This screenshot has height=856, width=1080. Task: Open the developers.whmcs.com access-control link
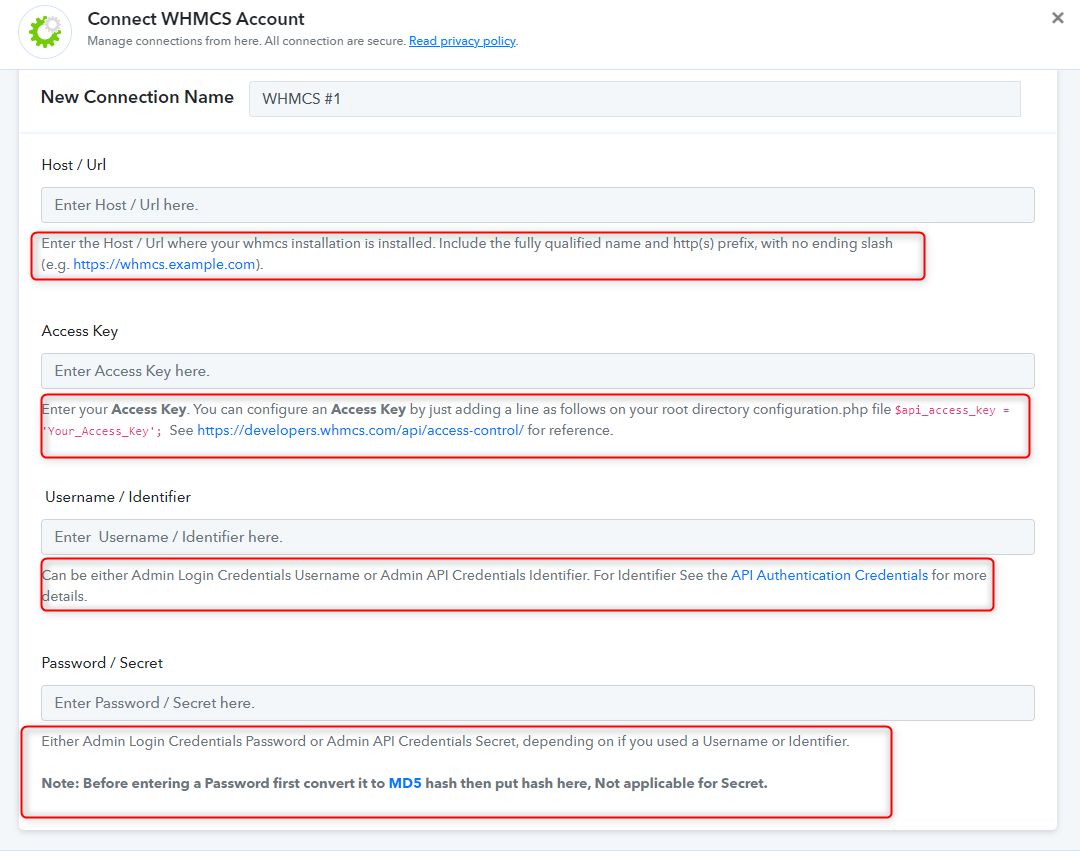(360, 430)
